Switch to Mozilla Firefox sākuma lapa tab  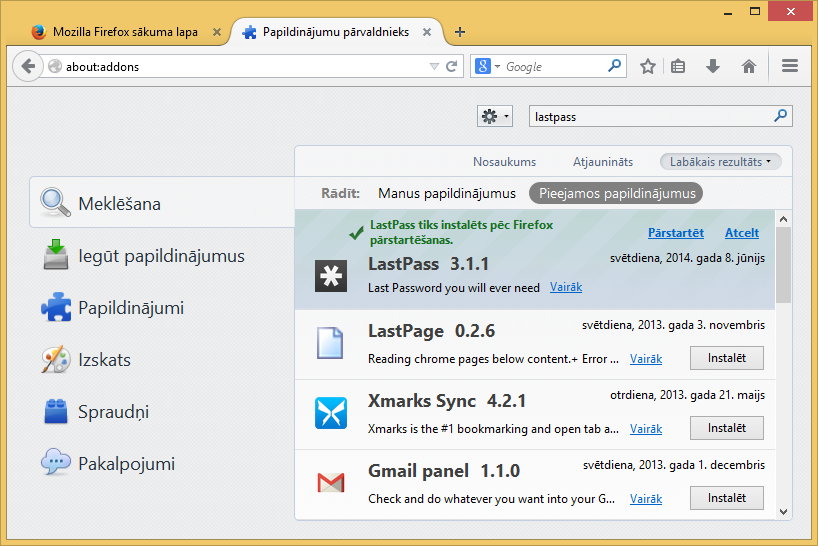coord(125,32)
